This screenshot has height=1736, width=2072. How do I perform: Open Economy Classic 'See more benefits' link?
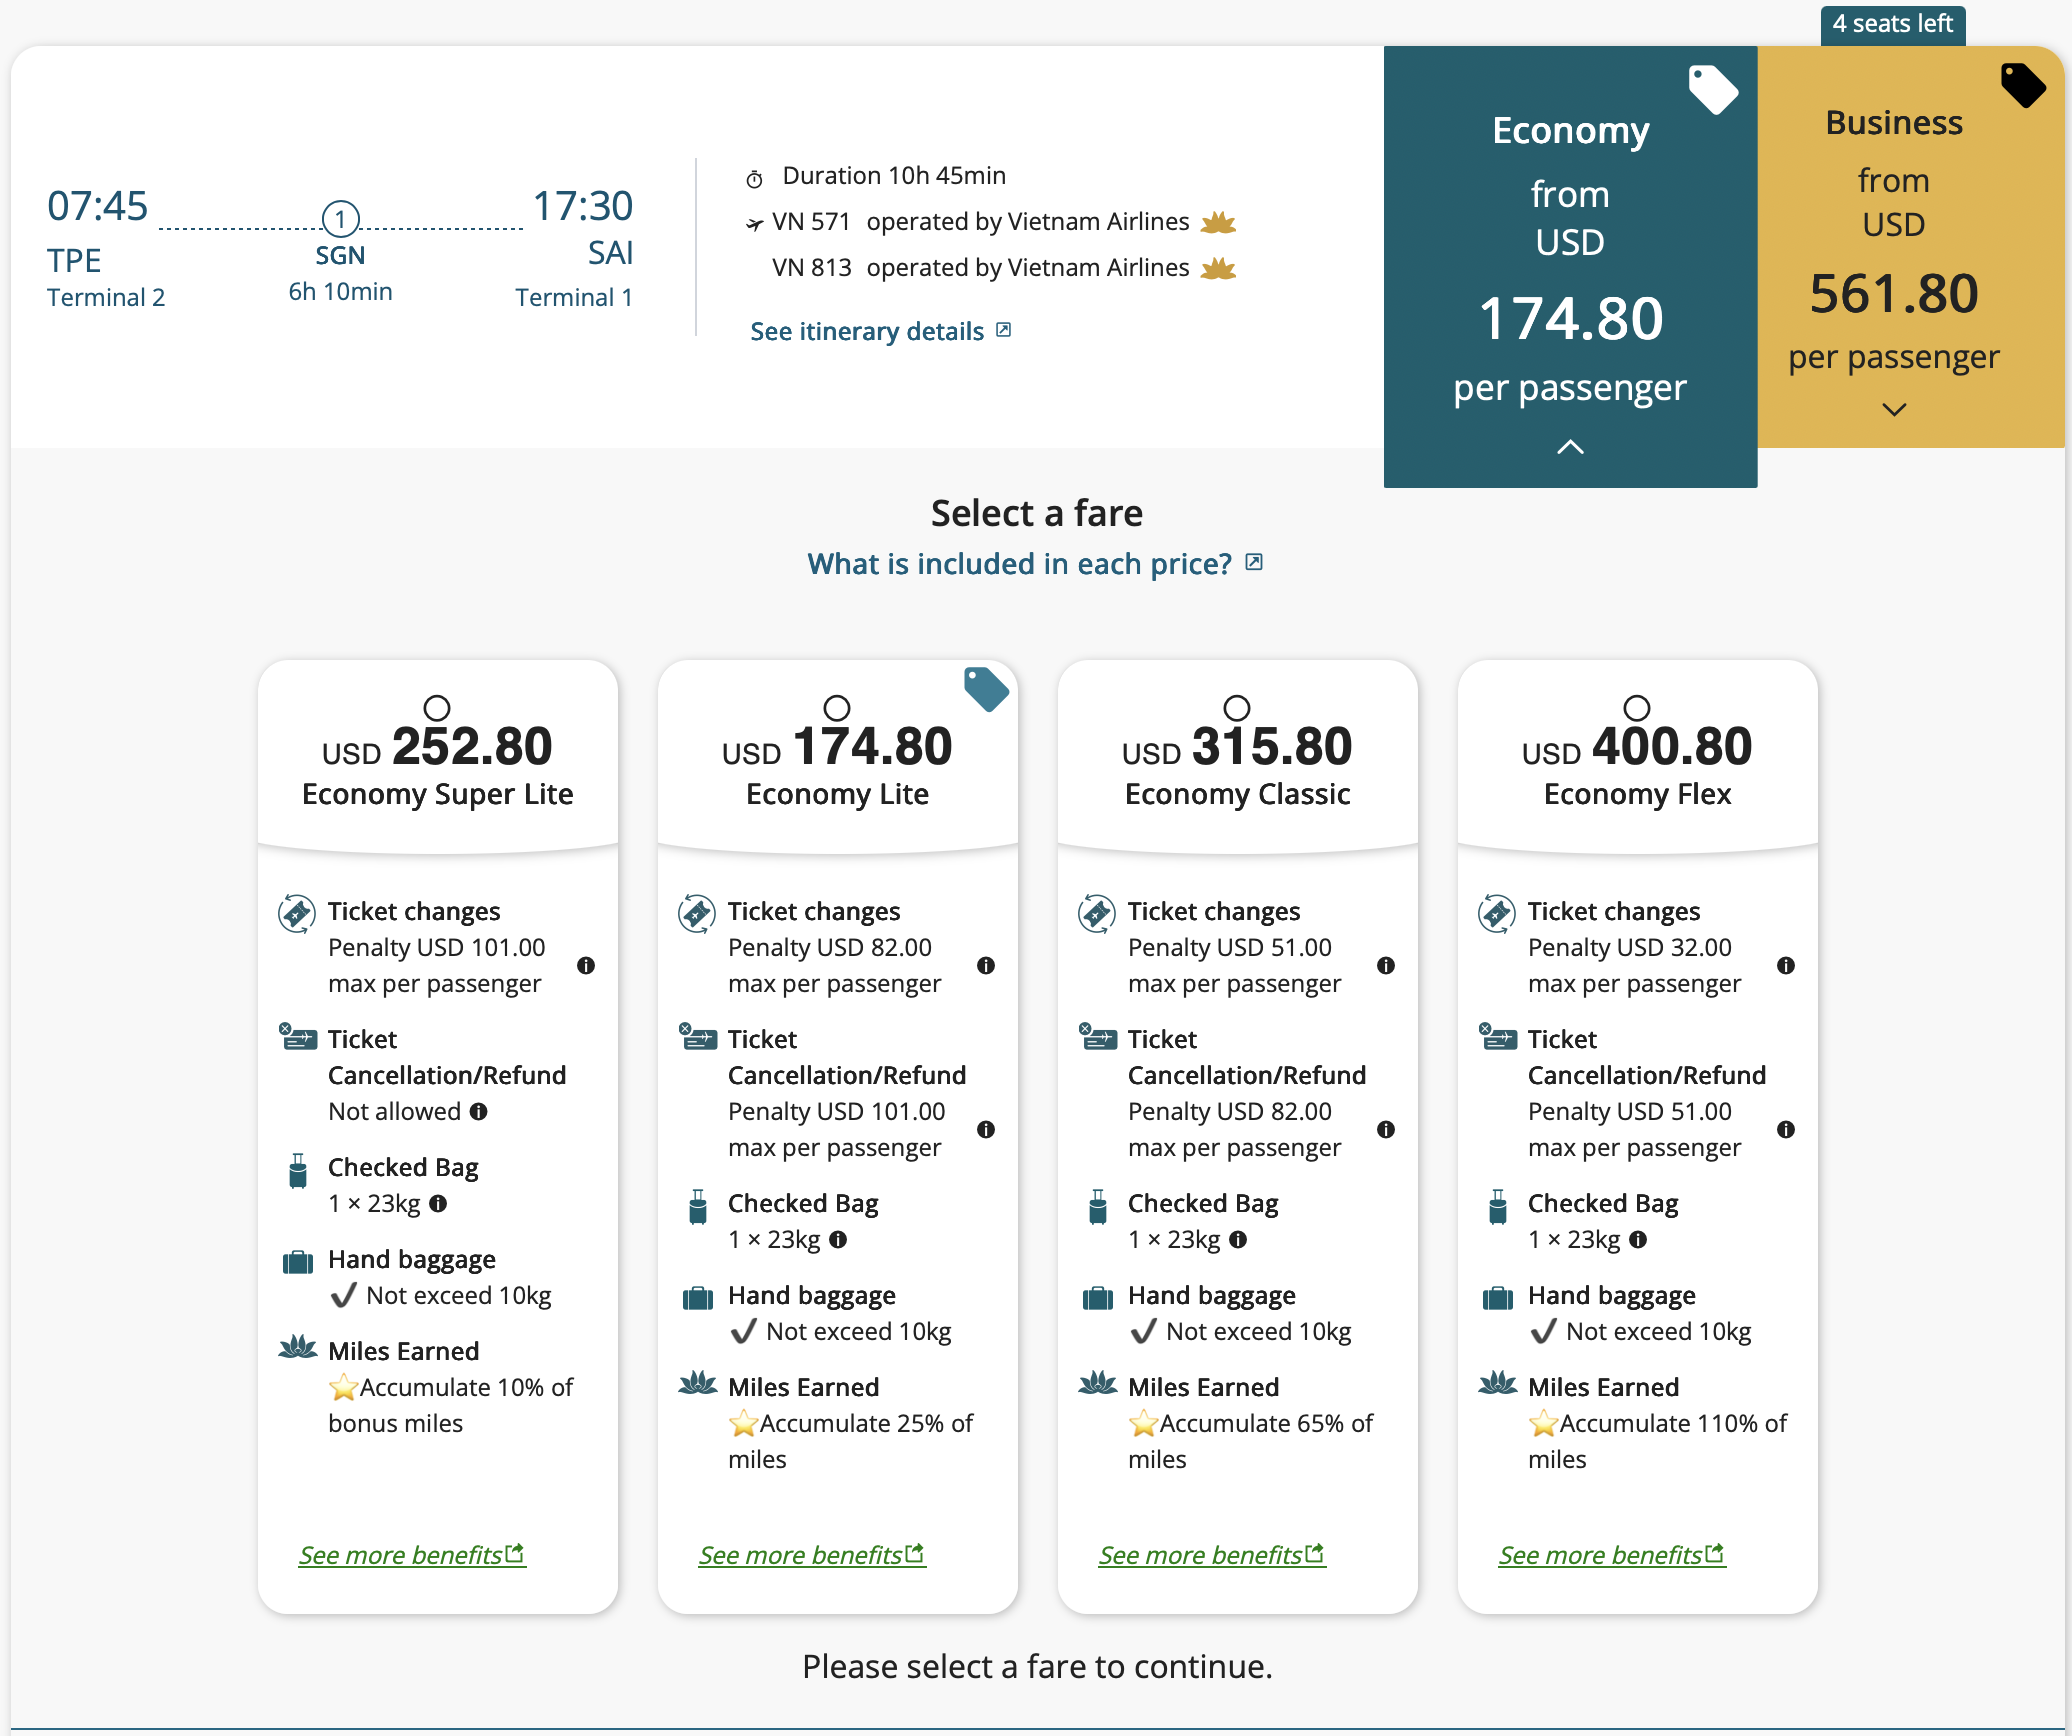point(1212,1555)
